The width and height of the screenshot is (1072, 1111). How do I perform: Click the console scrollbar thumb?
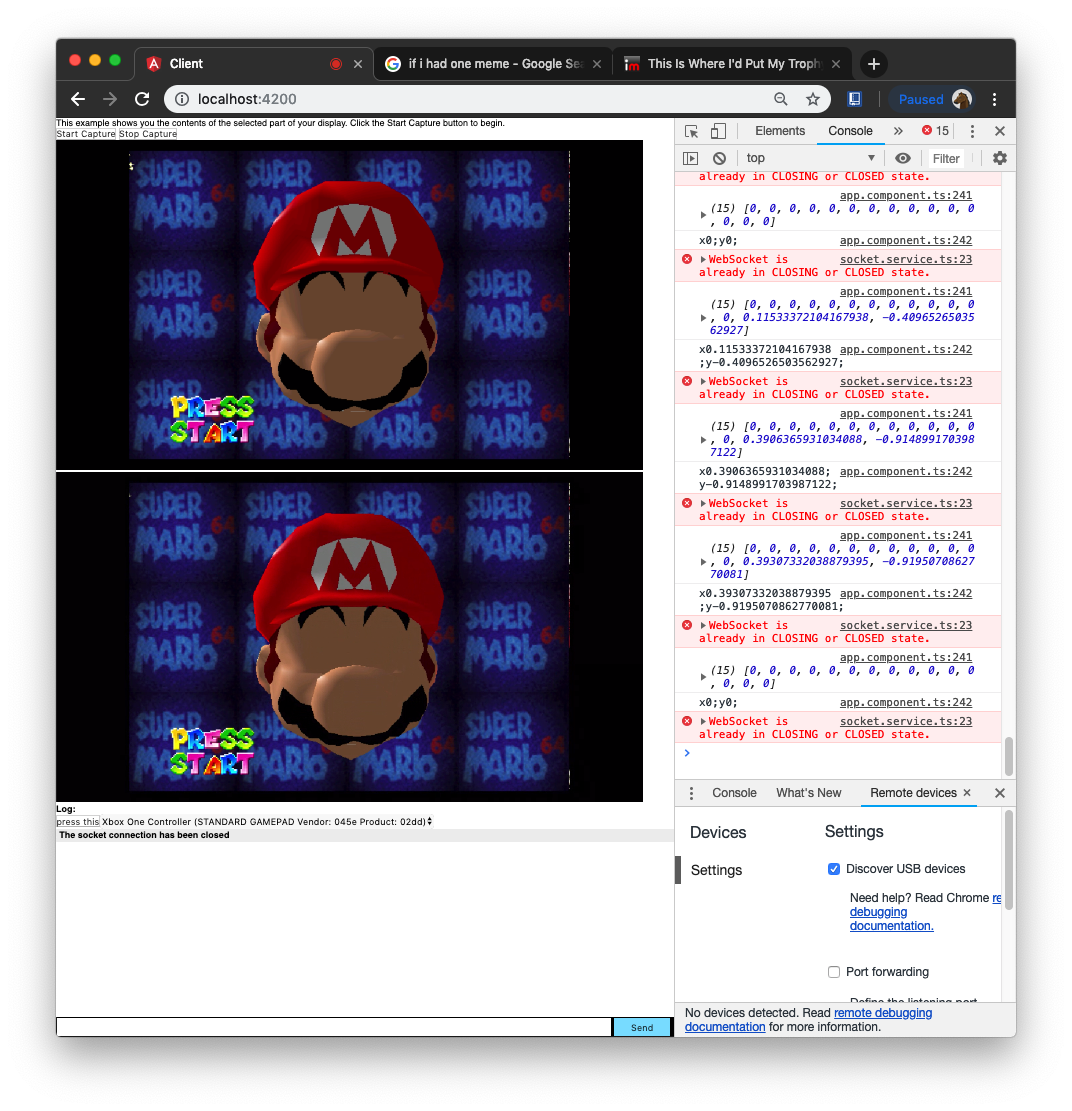pos(1008,757)
